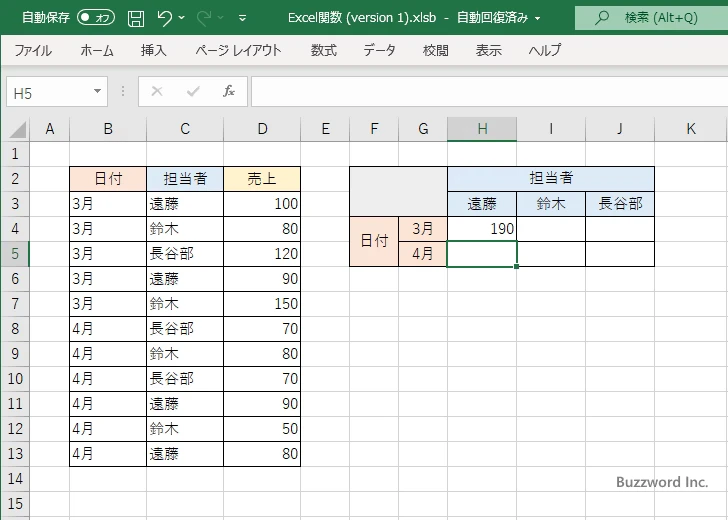Click the 日付 header cell in B2

(108, 179)
